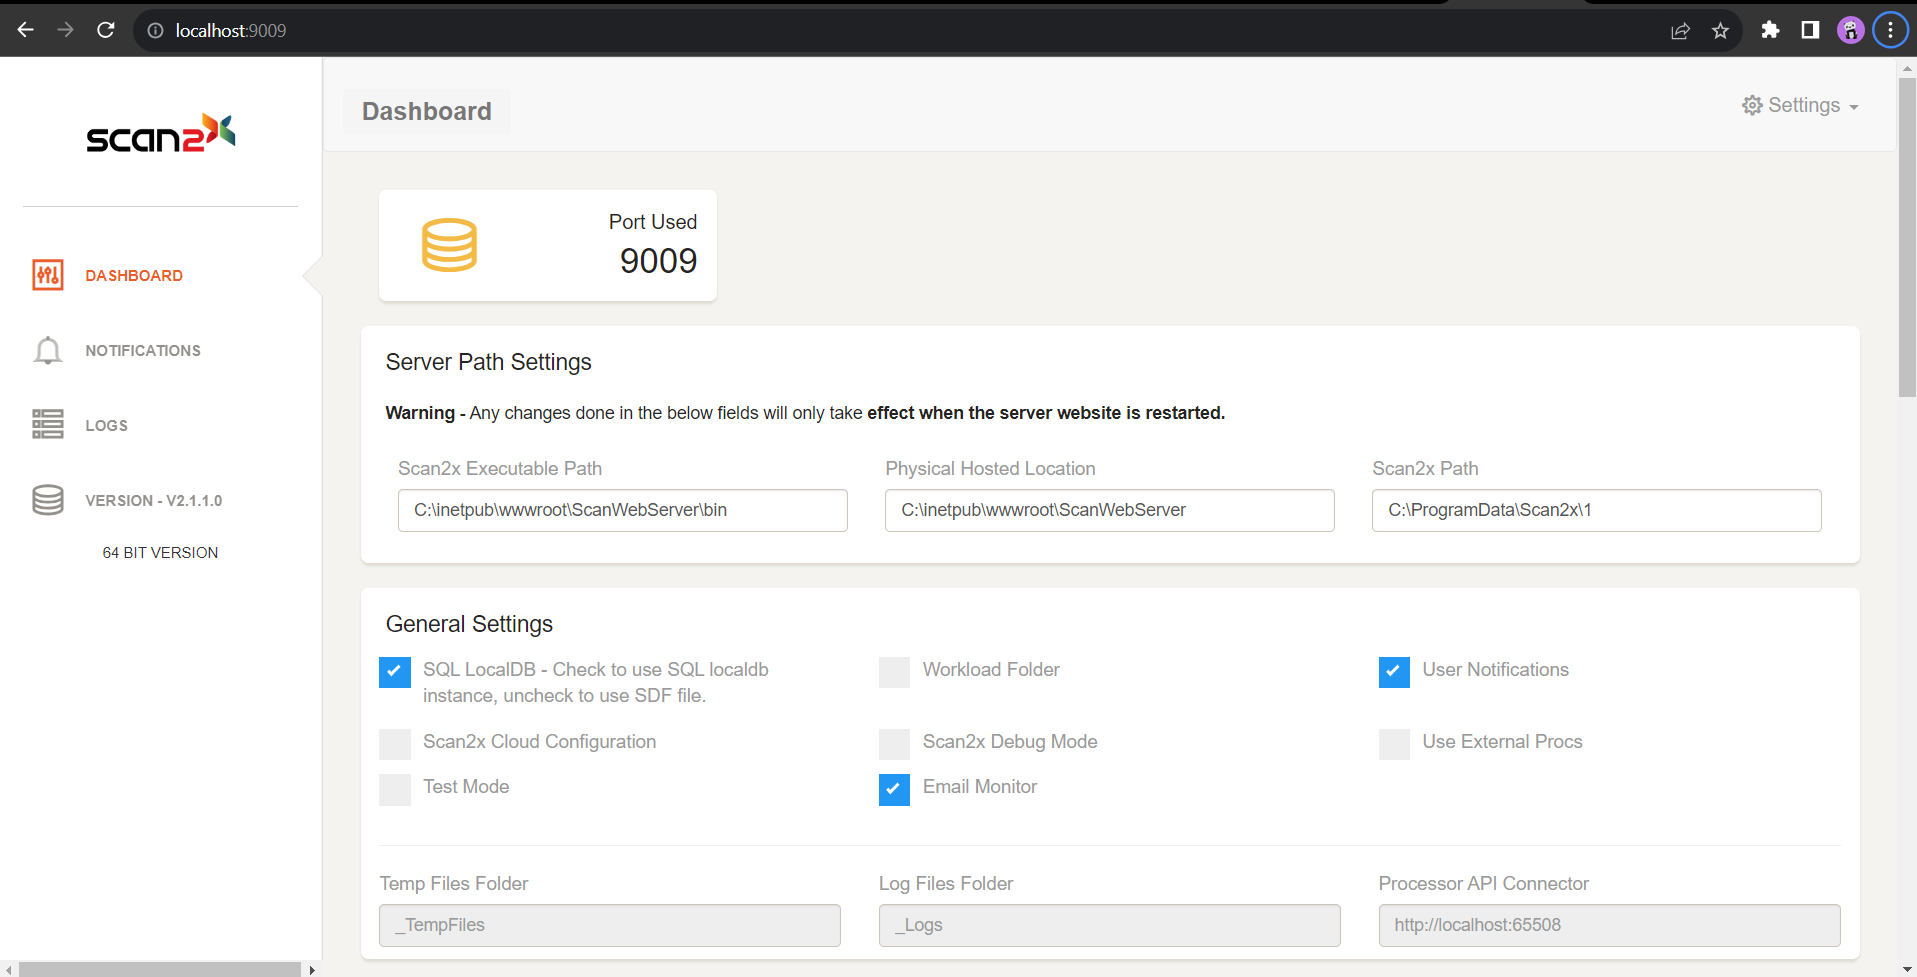Viewport: 1917px width, 977px height.
Task: Expand the Settings dropdown caret
Action: pyautogui.click(x=1853, y=108)
